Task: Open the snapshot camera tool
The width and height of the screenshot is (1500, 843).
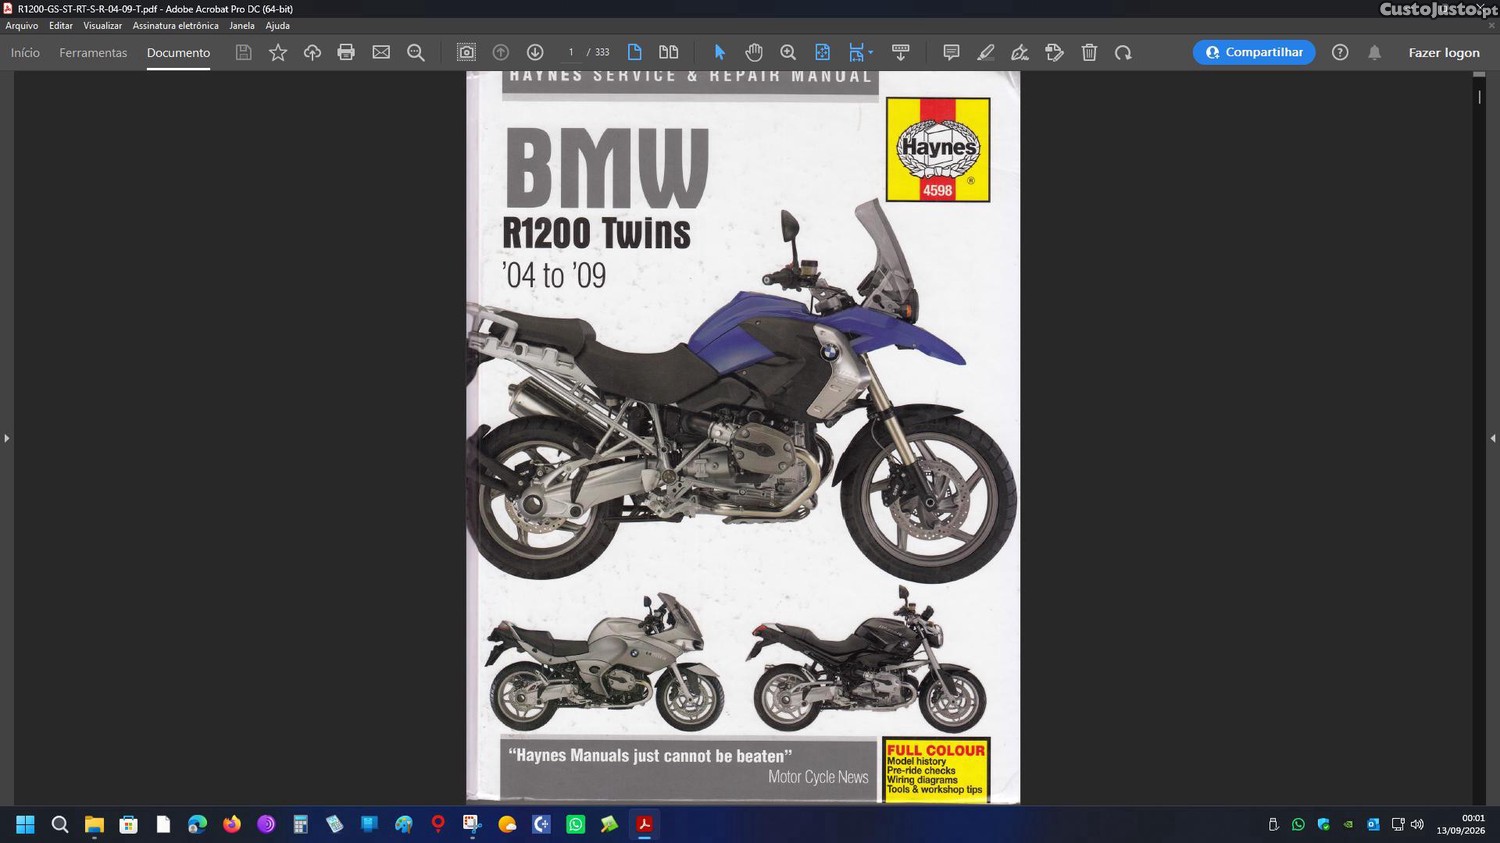Action: point(466,52)
